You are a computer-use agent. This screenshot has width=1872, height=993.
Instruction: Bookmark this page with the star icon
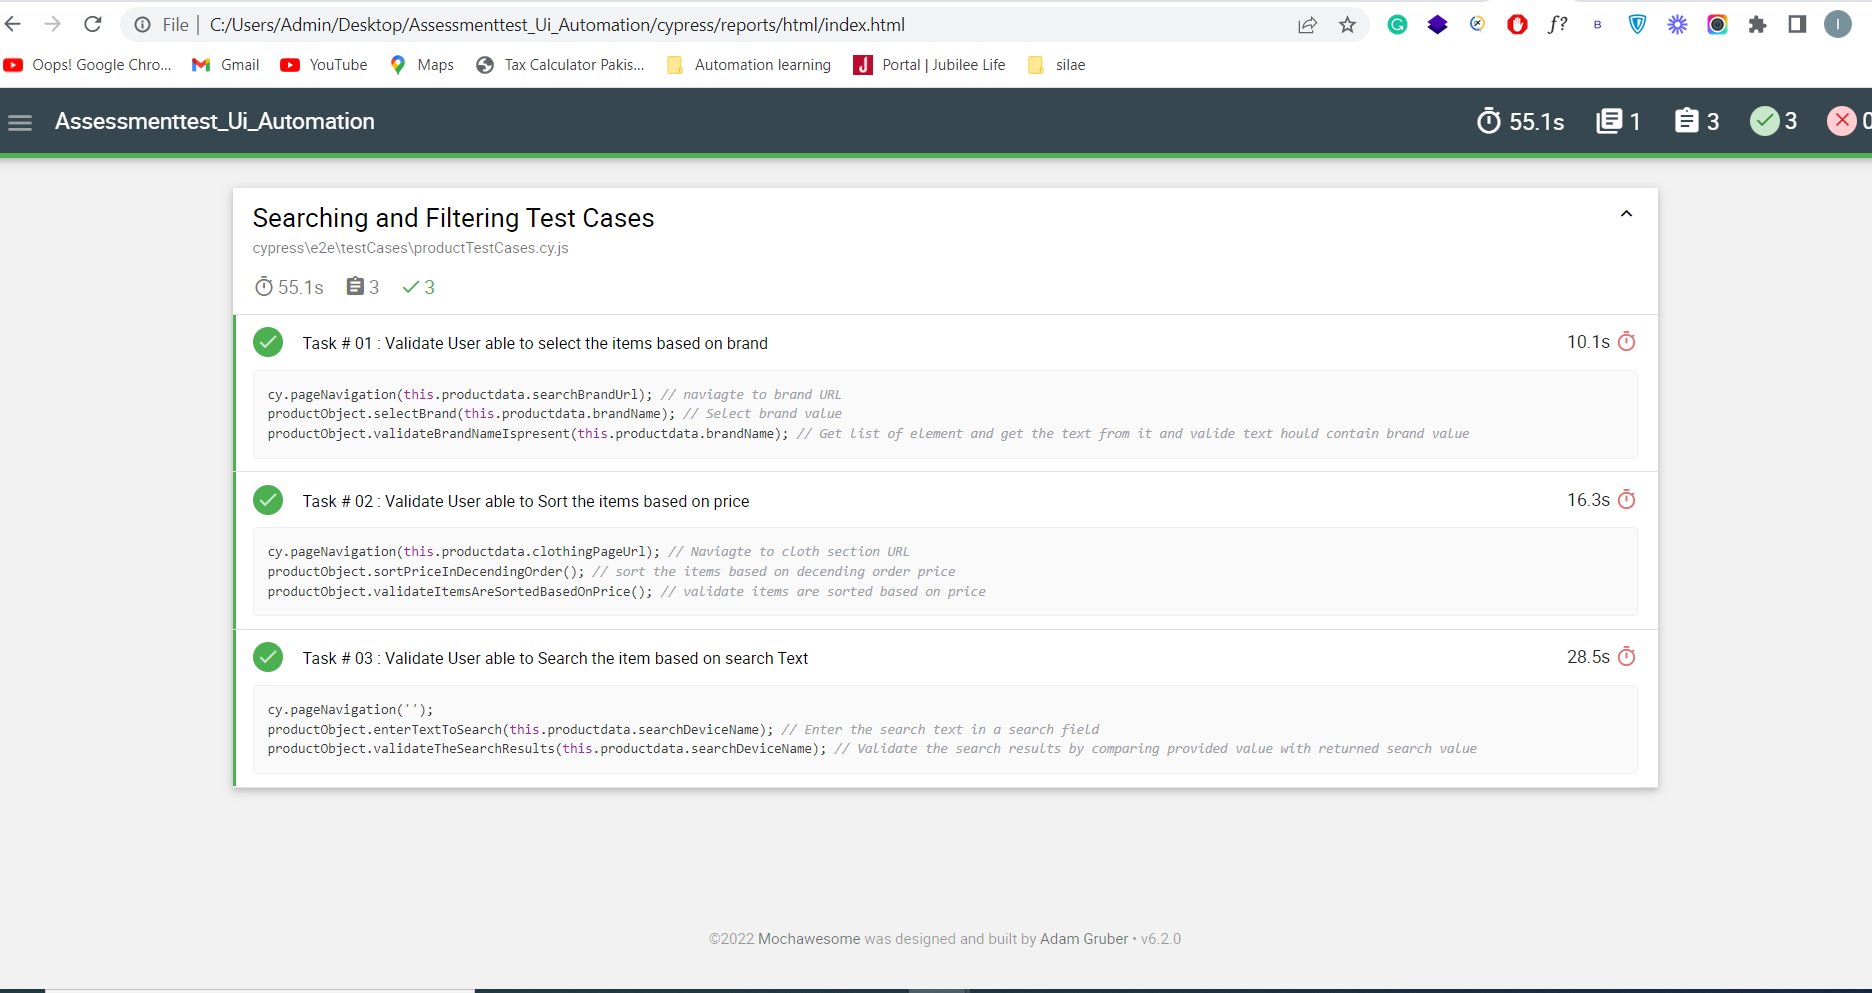pos(1348,25)
